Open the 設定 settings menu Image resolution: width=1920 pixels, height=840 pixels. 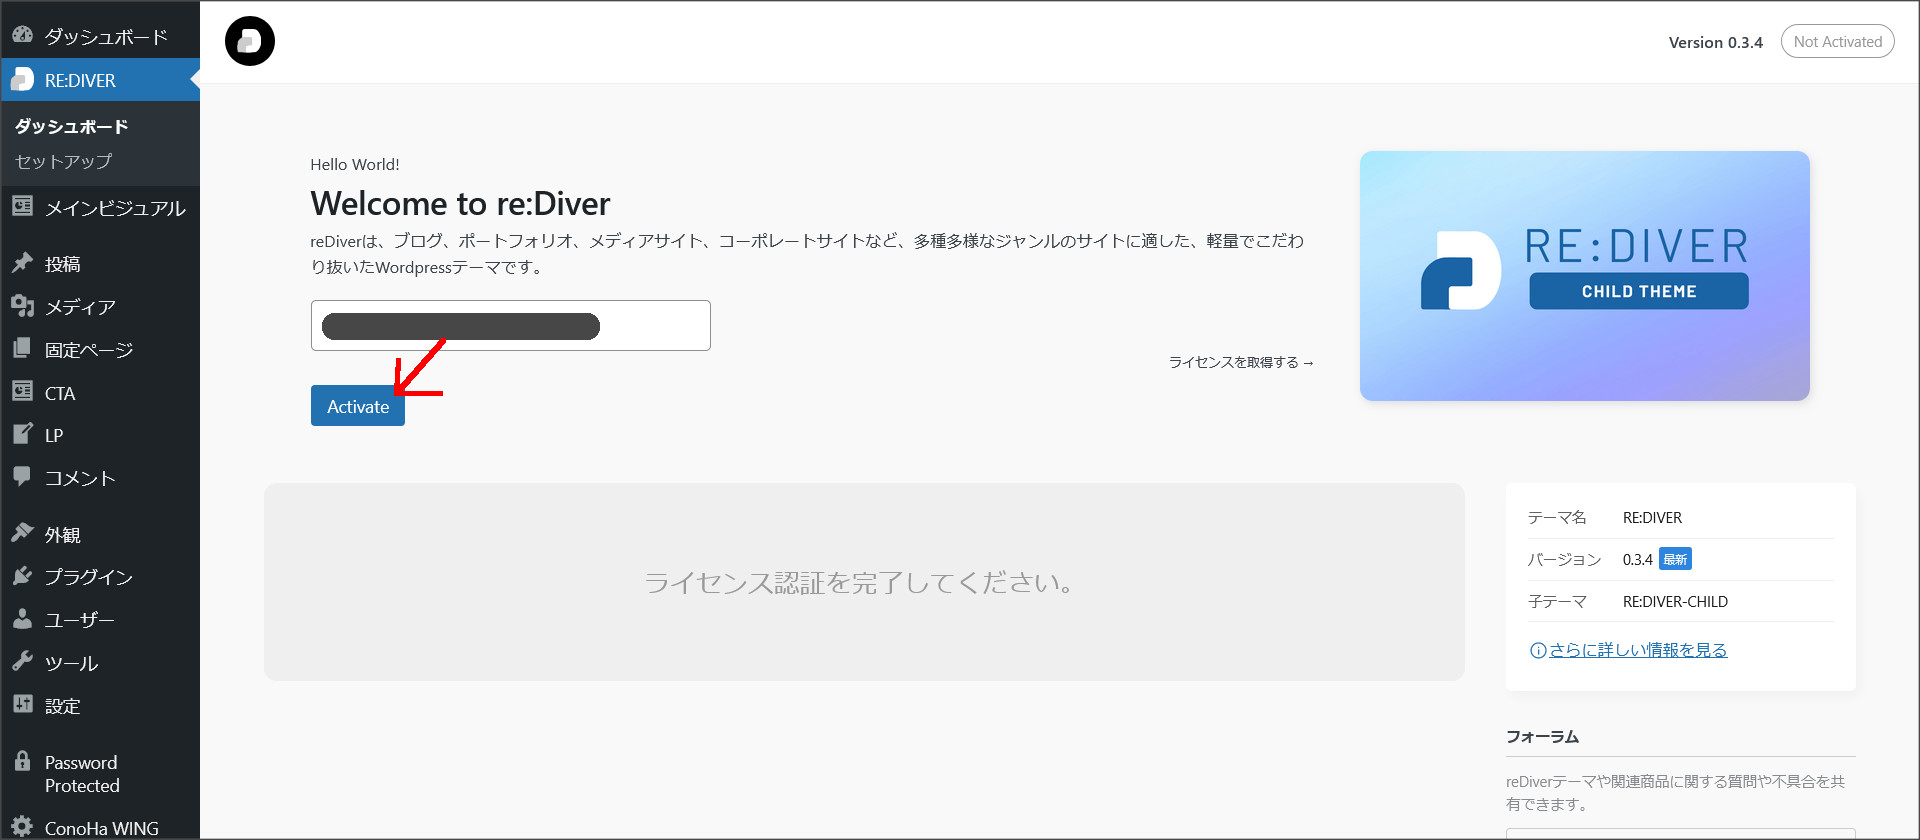62,706
